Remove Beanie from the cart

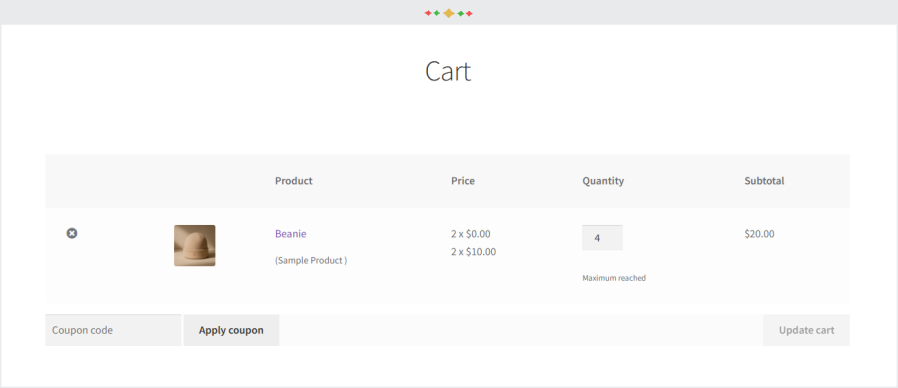pyautogui.click(x=72, y=233)
